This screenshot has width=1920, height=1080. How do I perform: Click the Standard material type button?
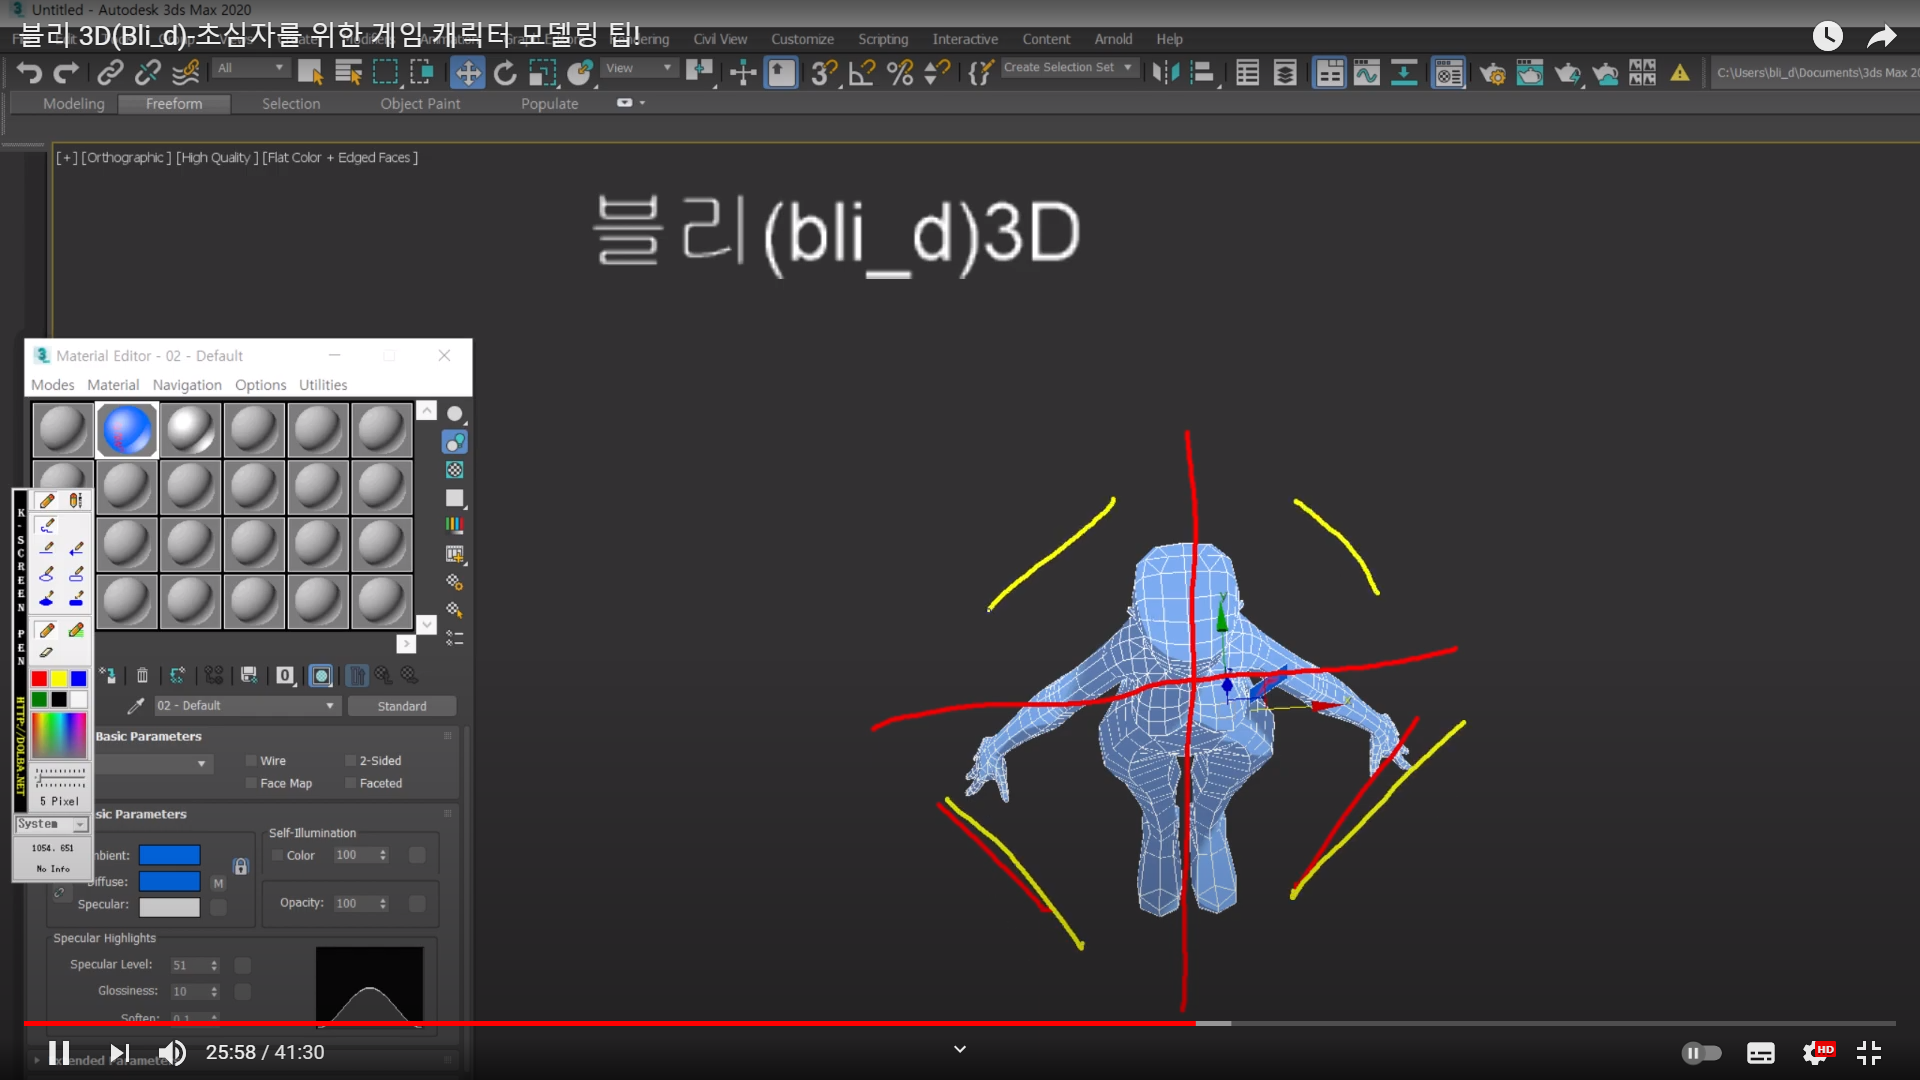point(402,706)
